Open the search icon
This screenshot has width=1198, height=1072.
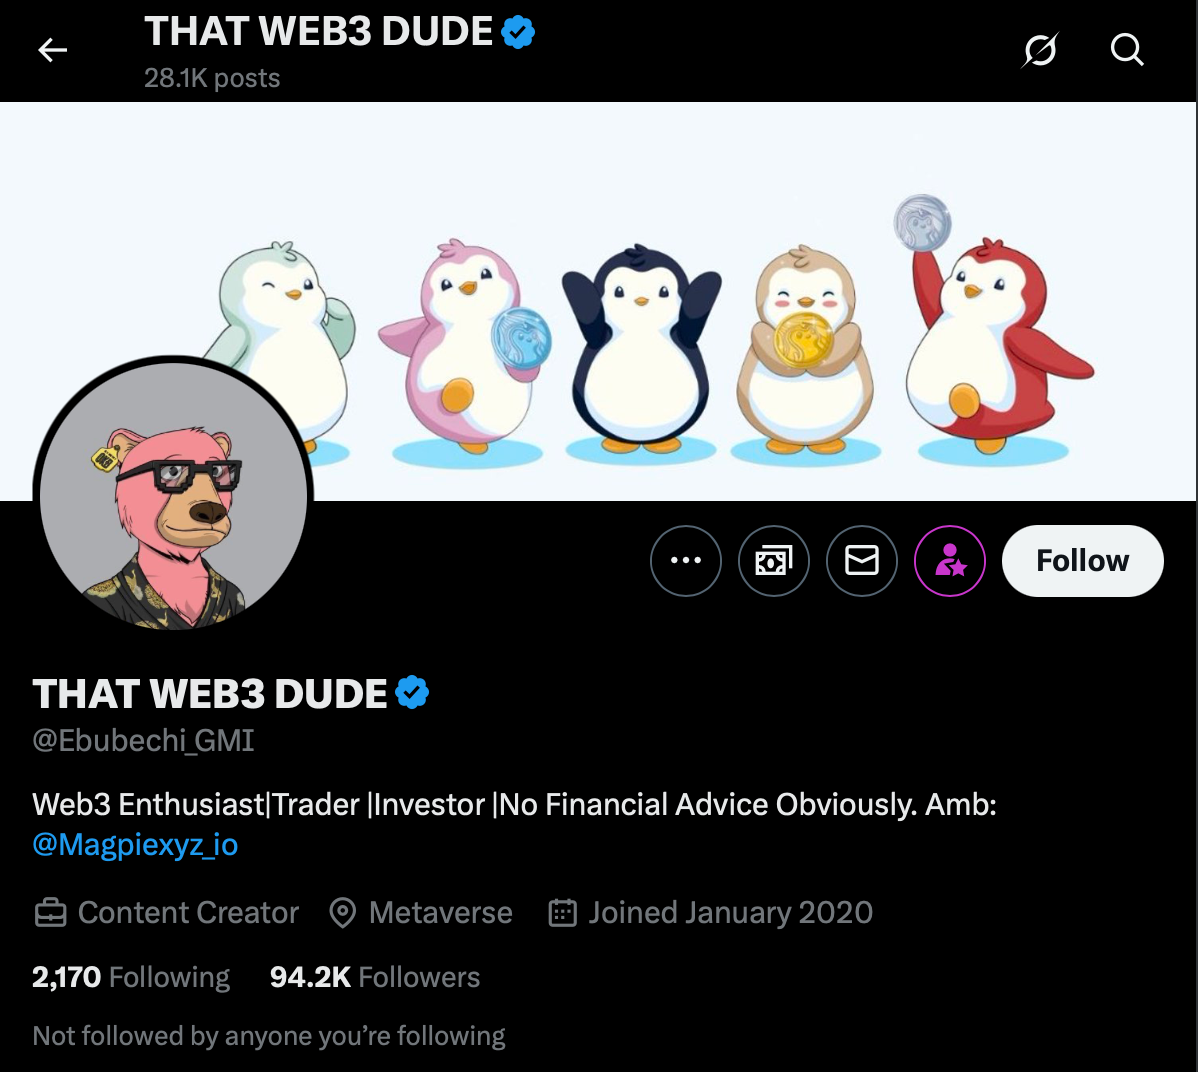[1127, 49]
